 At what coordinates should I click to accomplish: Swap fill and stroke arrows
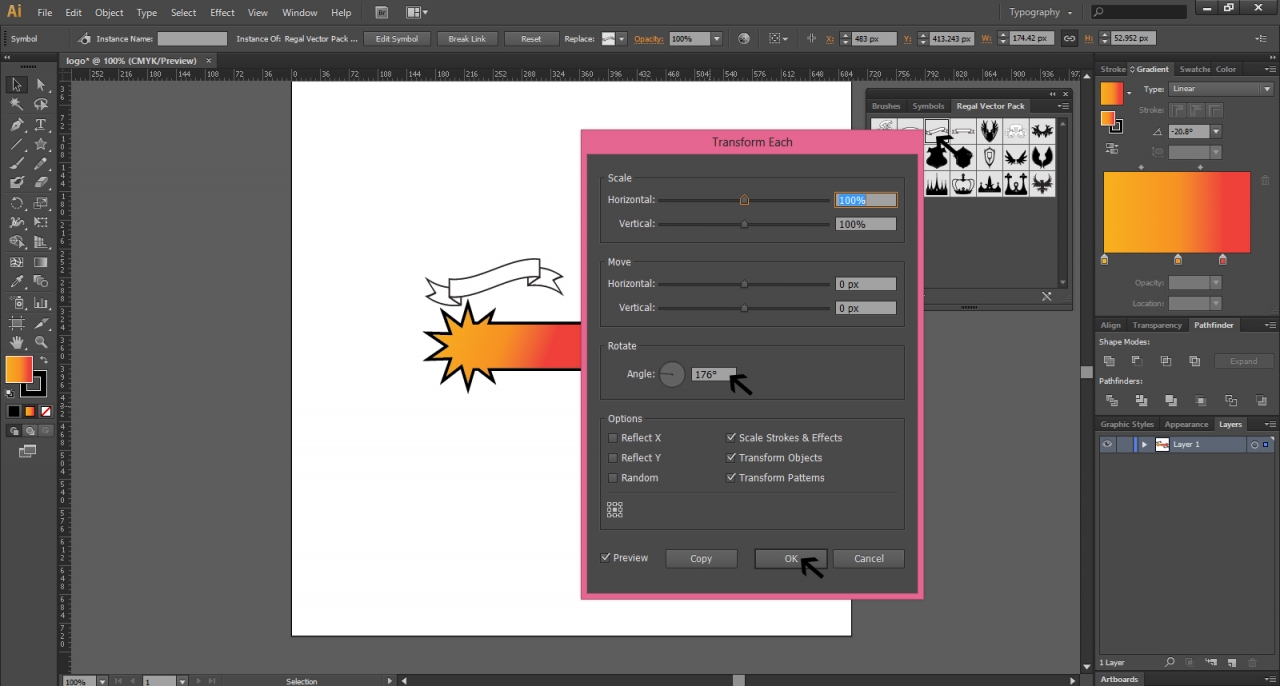tap(43, 360)
